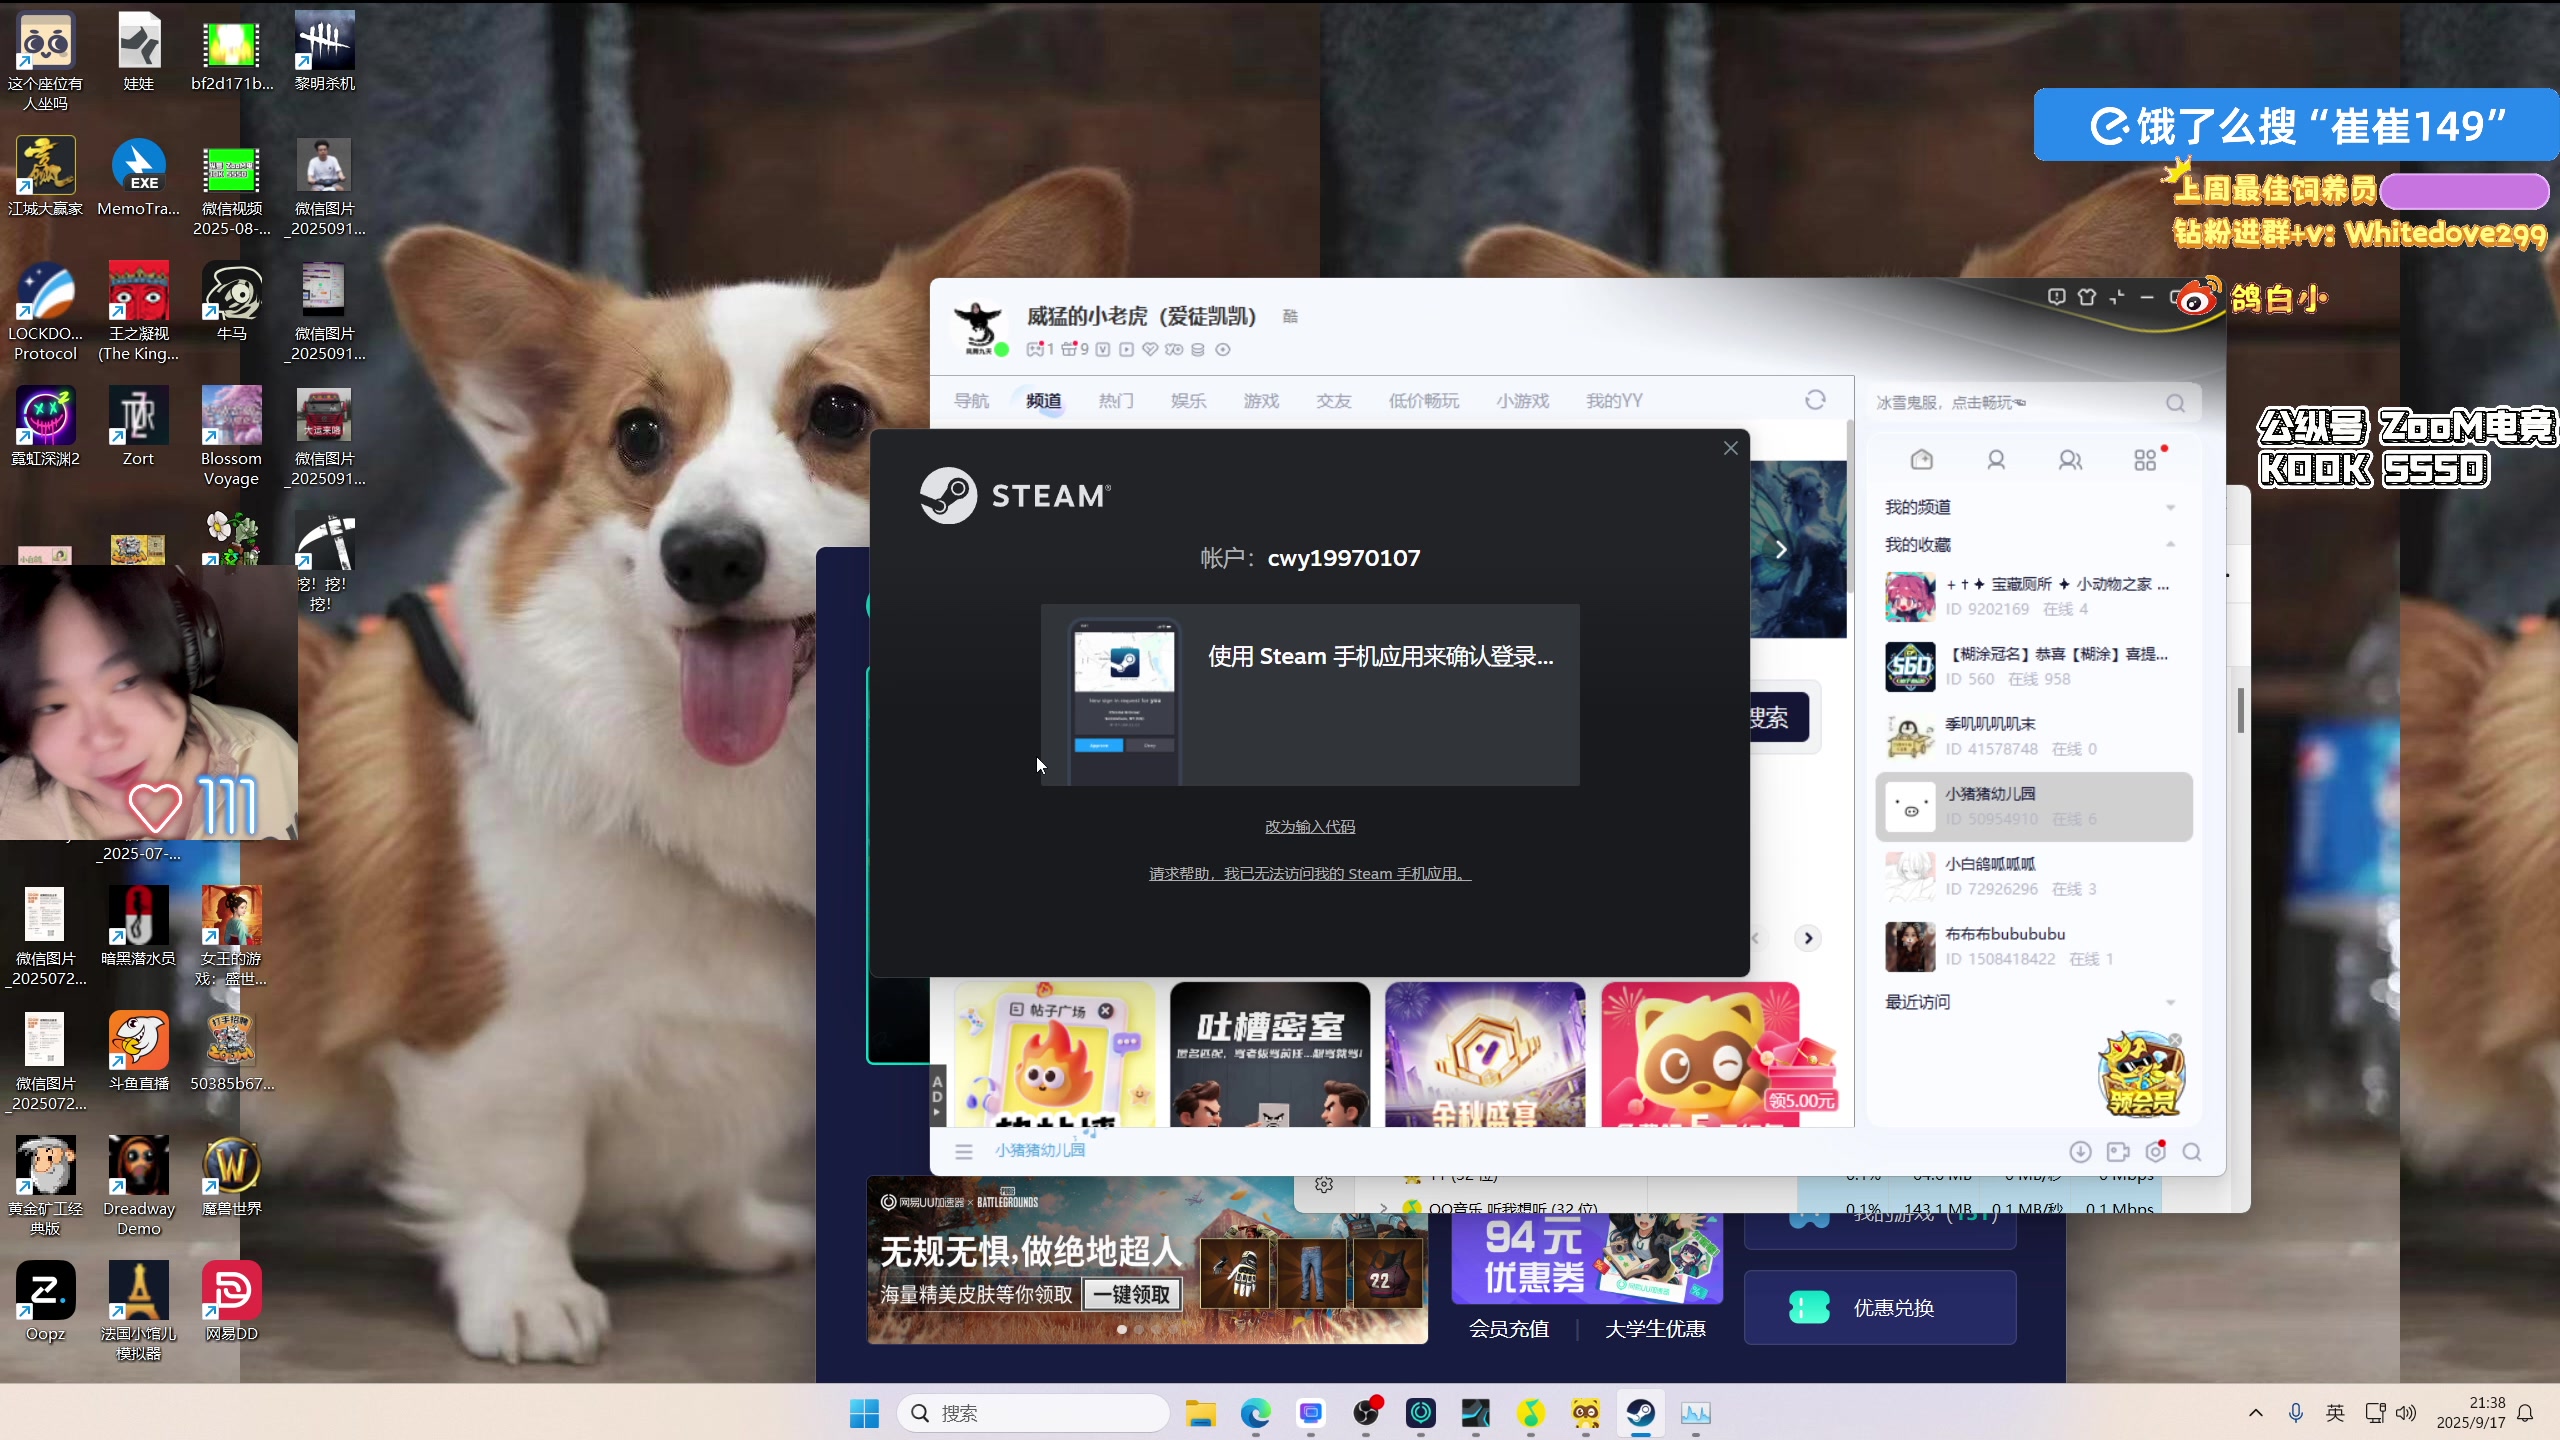Click the 小猪猪幼儿园 link in the YY bottom bar
This screenshot has width=2560, height=1440.
pyautogui.click(x=1040, y=1150)
